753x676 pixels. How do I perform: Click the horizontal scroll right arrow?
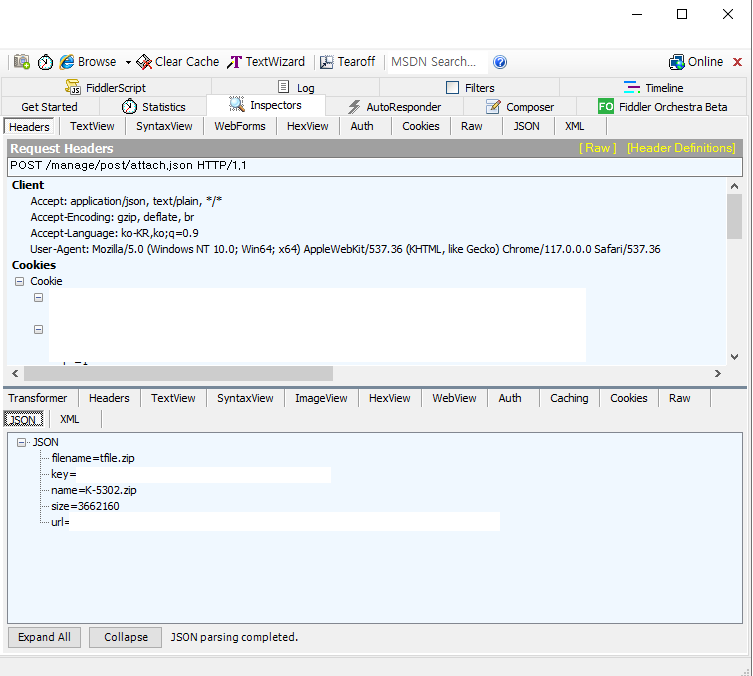click(717, 374)
